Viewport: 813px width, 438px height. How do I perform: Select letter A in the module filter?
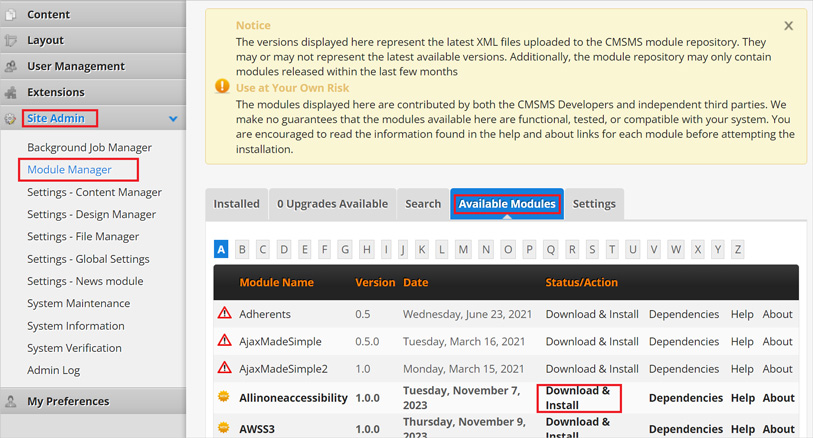pyautogui.click(x=221, y=249)
